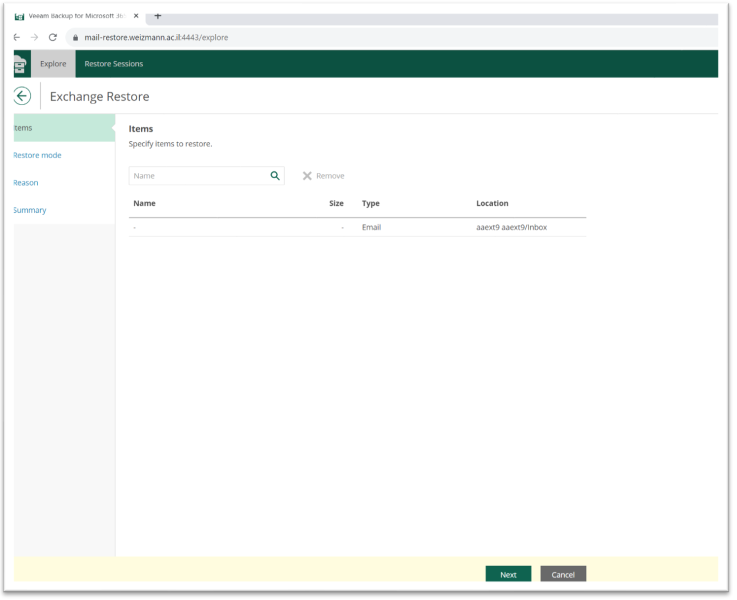Click Remove above the items table
The width and height of the screenshot is (737, 600).
click(x=323, y=176)
